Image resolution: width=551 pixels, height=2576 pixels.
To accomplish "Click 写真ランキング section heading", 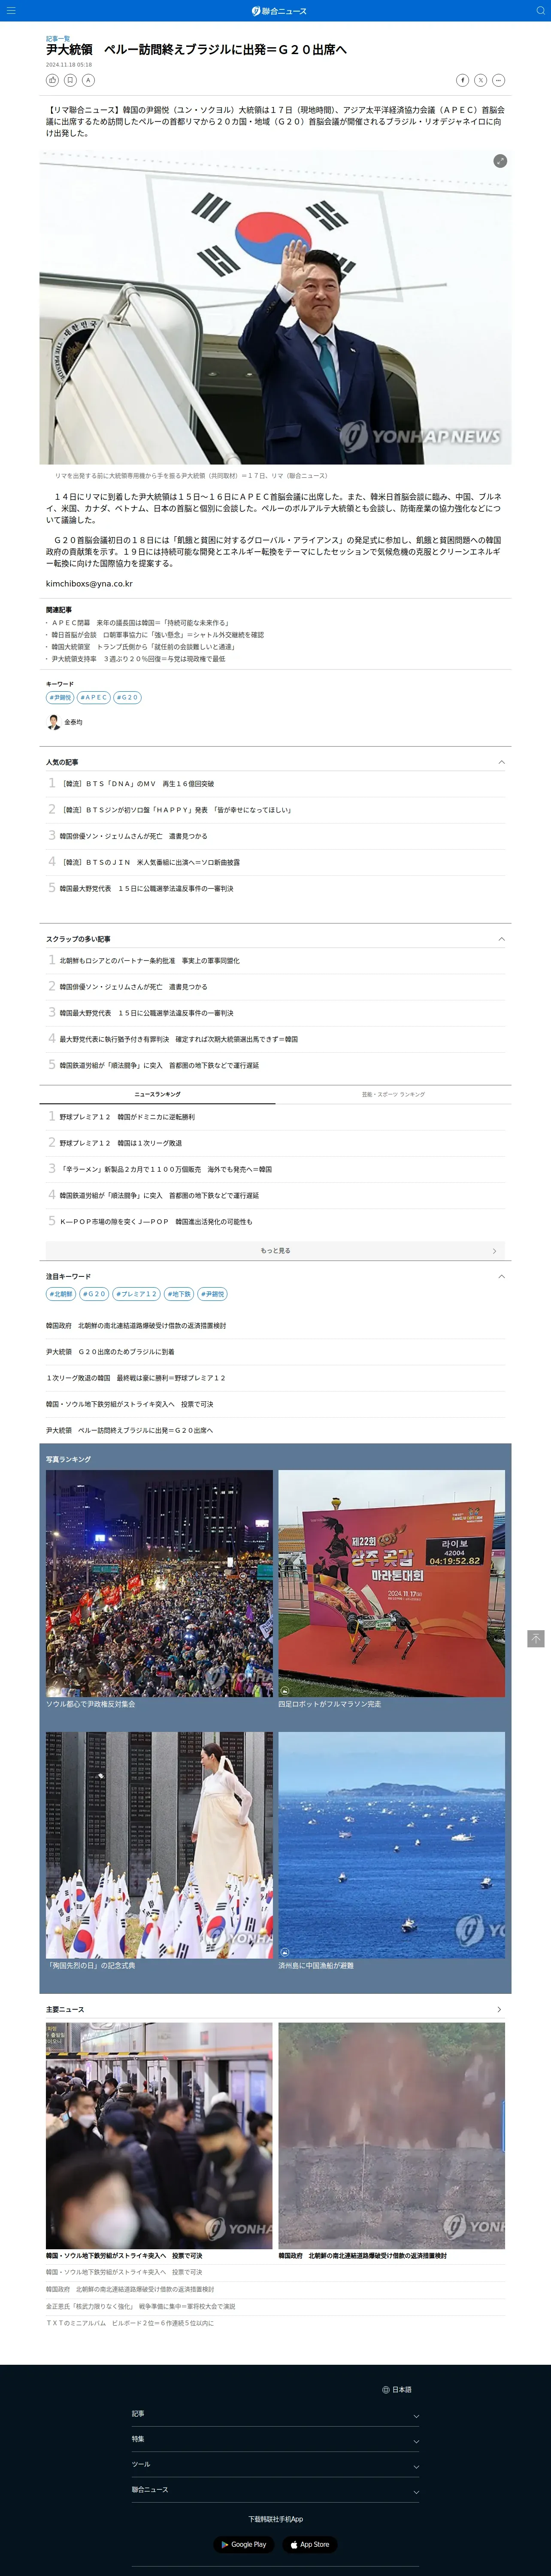I will (68, 1459).
